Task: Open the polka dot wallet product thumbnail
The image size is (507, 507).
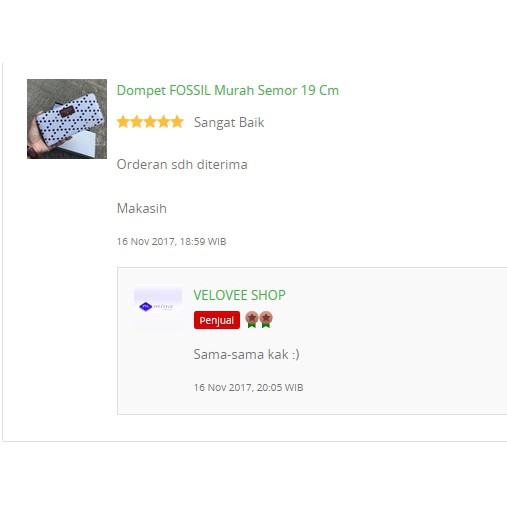Action: 67,119
